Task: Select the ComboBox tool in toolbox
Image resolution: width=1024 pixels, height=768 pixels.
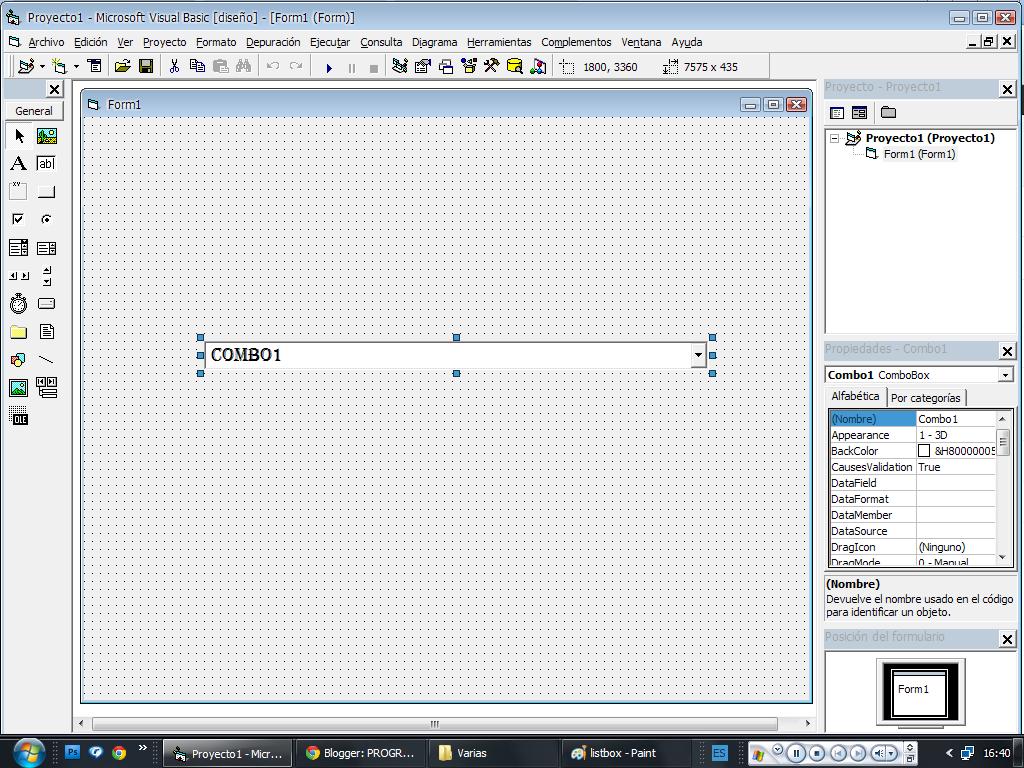Action: point(19,248)
